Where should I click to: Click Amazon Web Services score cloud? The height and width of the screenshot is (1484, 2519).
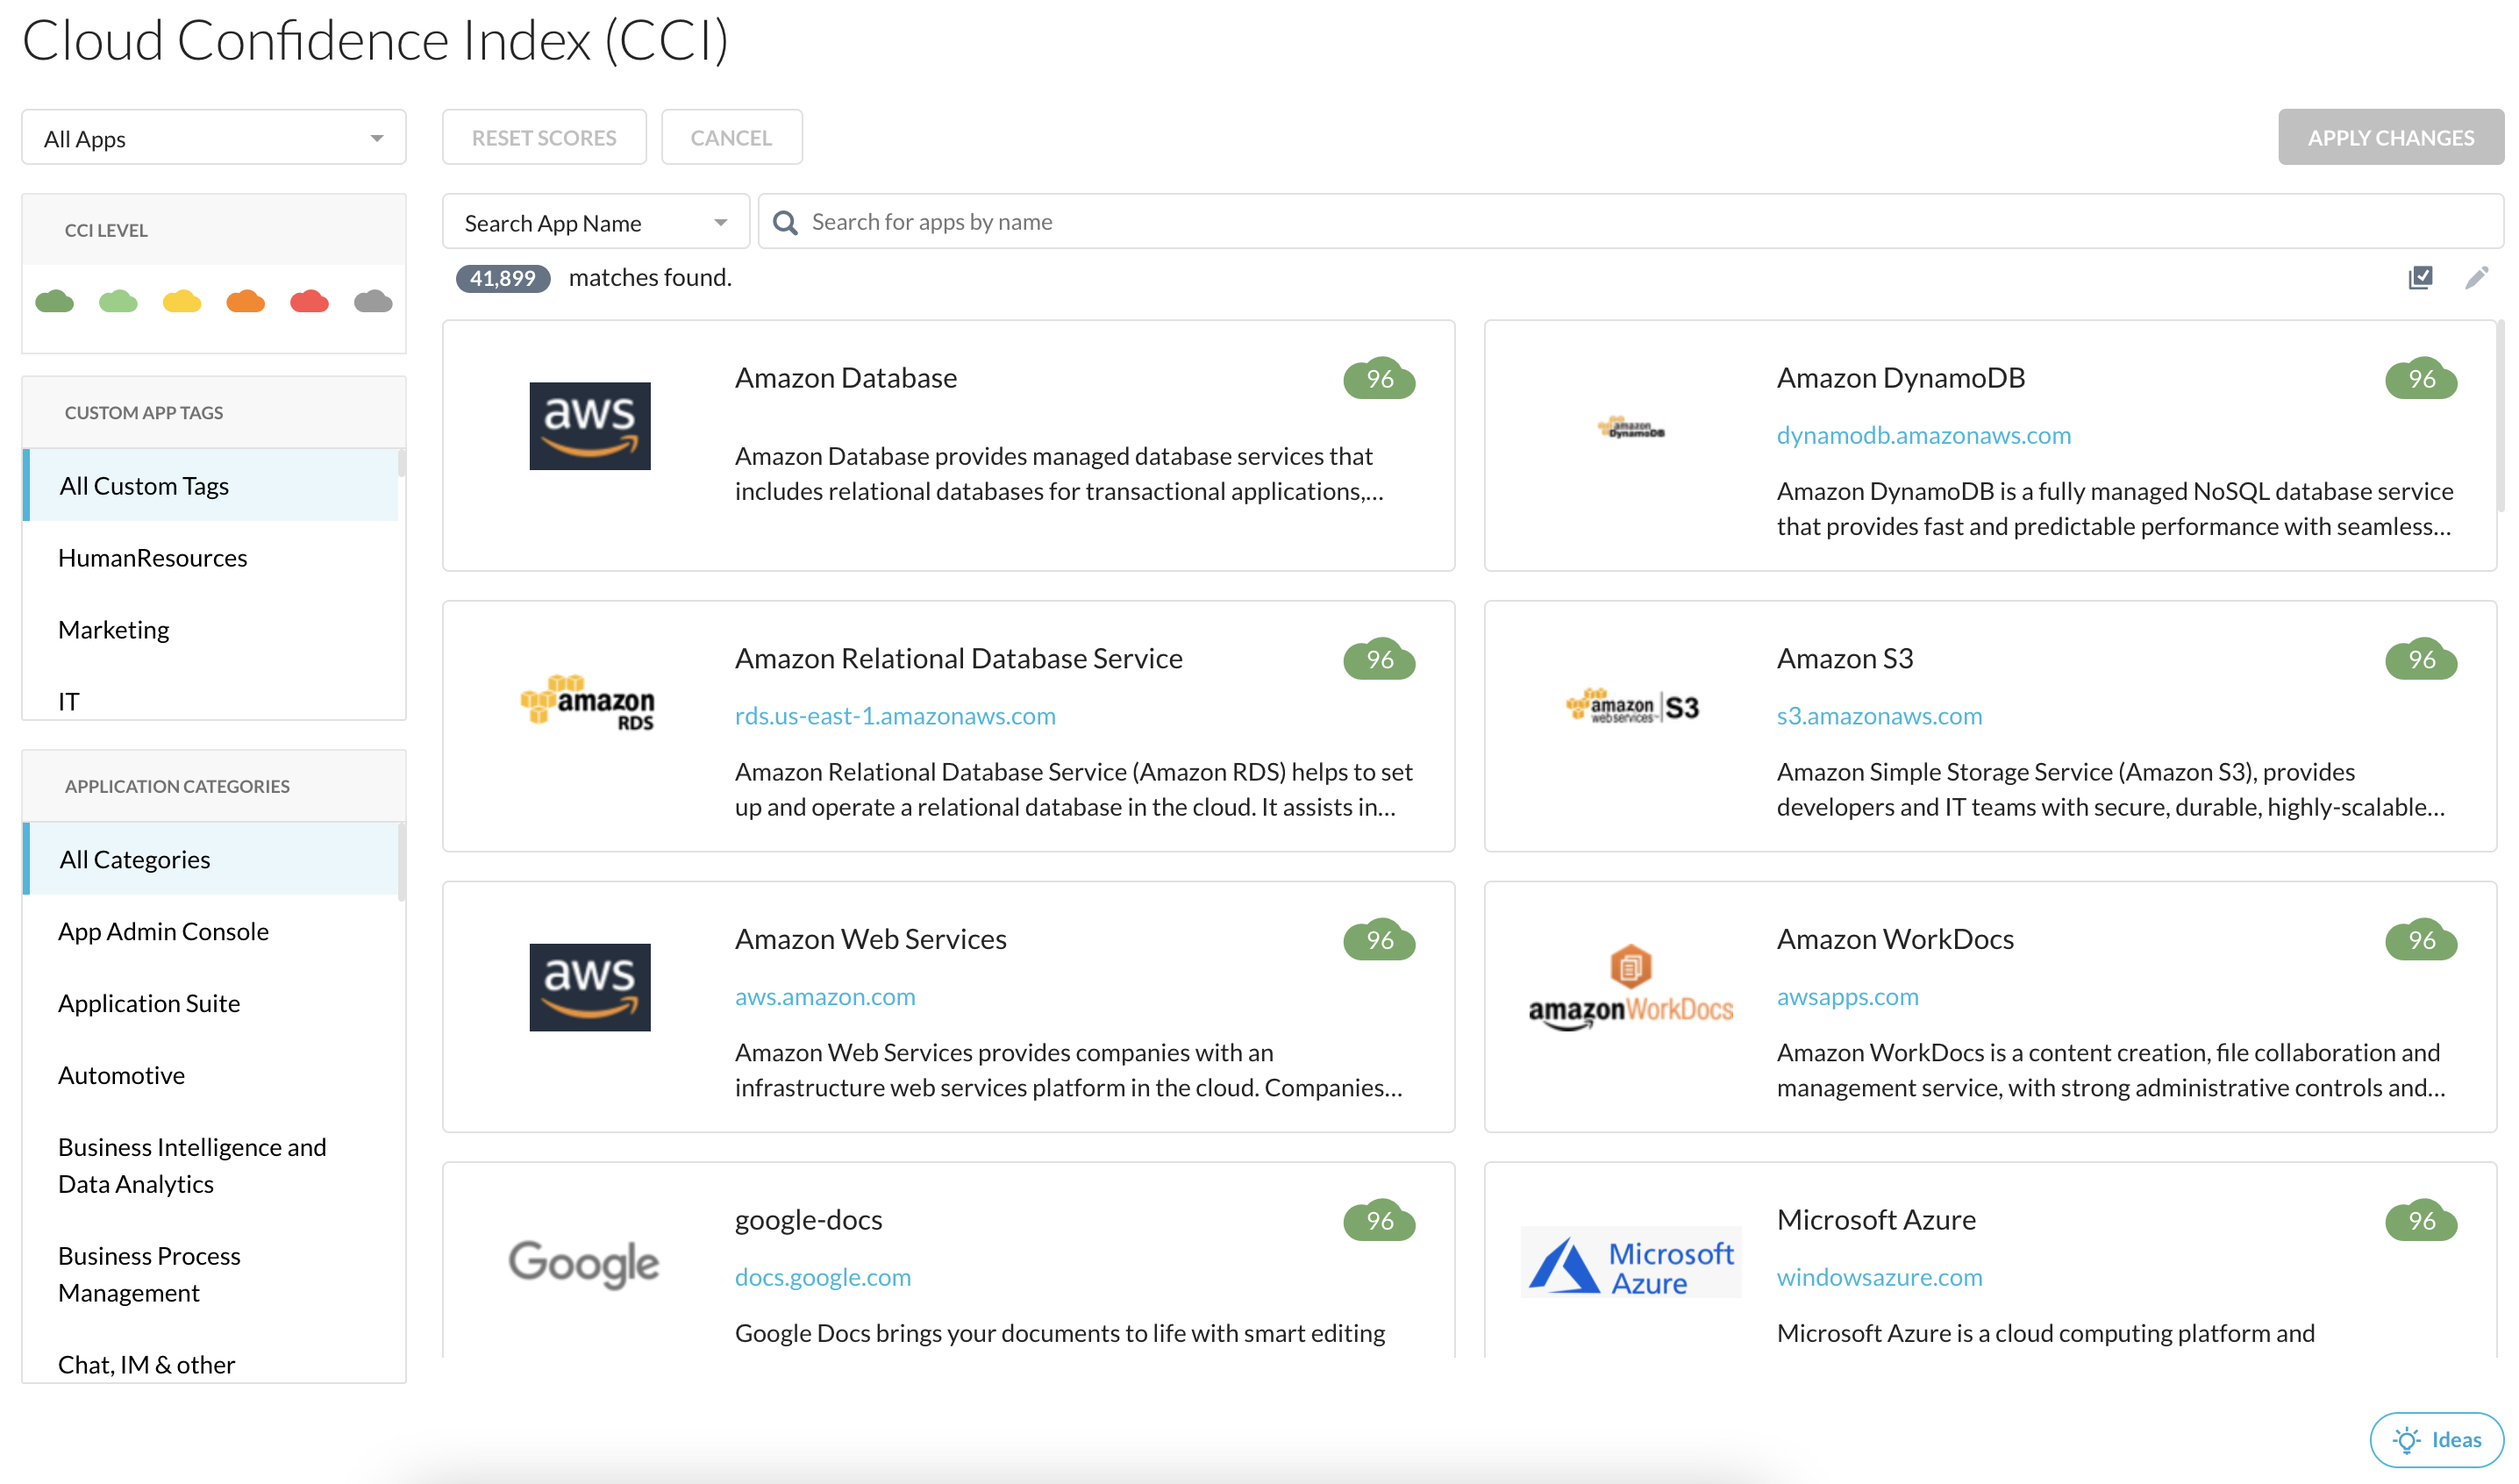point(1380,941)
